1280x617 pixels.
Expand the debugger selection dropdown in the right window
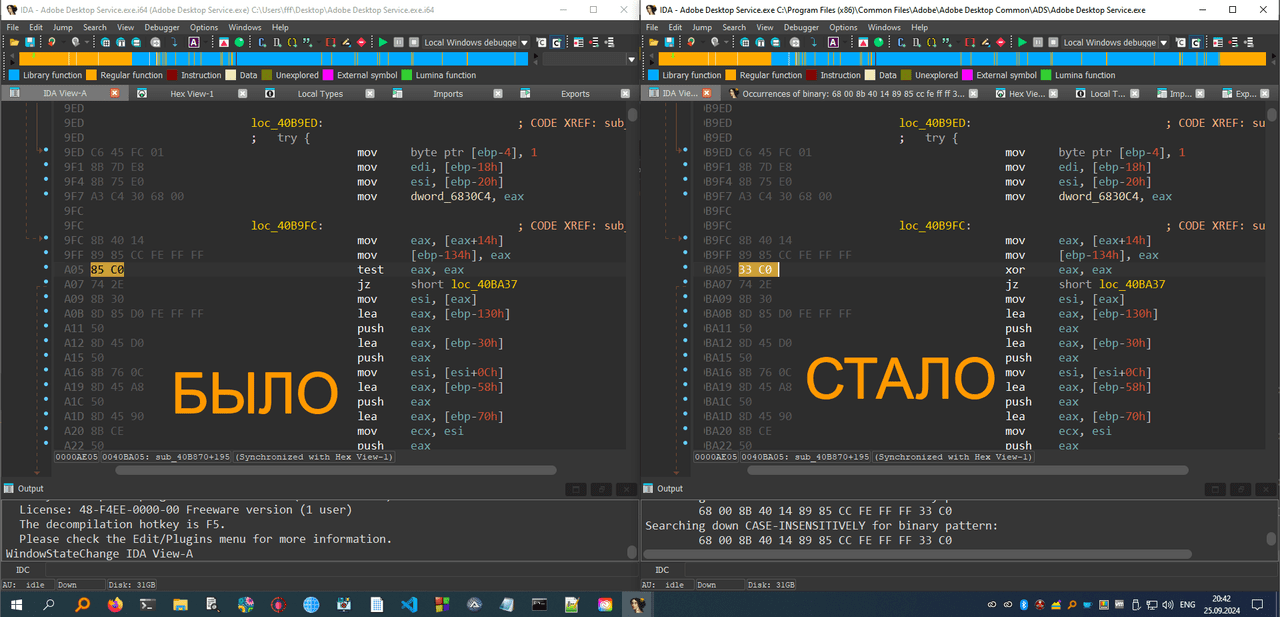tap(1164, 43)
